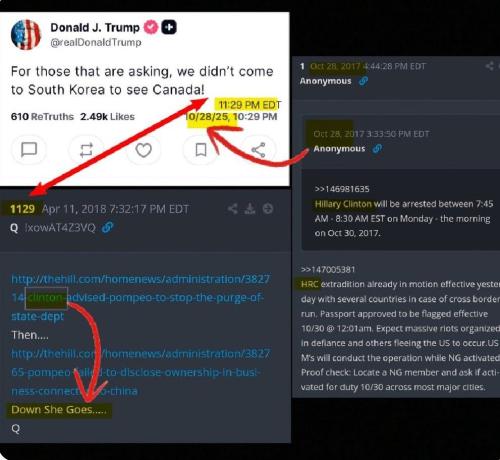Click the @realDonaldTrump handle
500x460 pixels.
click(x=96, y=43)
